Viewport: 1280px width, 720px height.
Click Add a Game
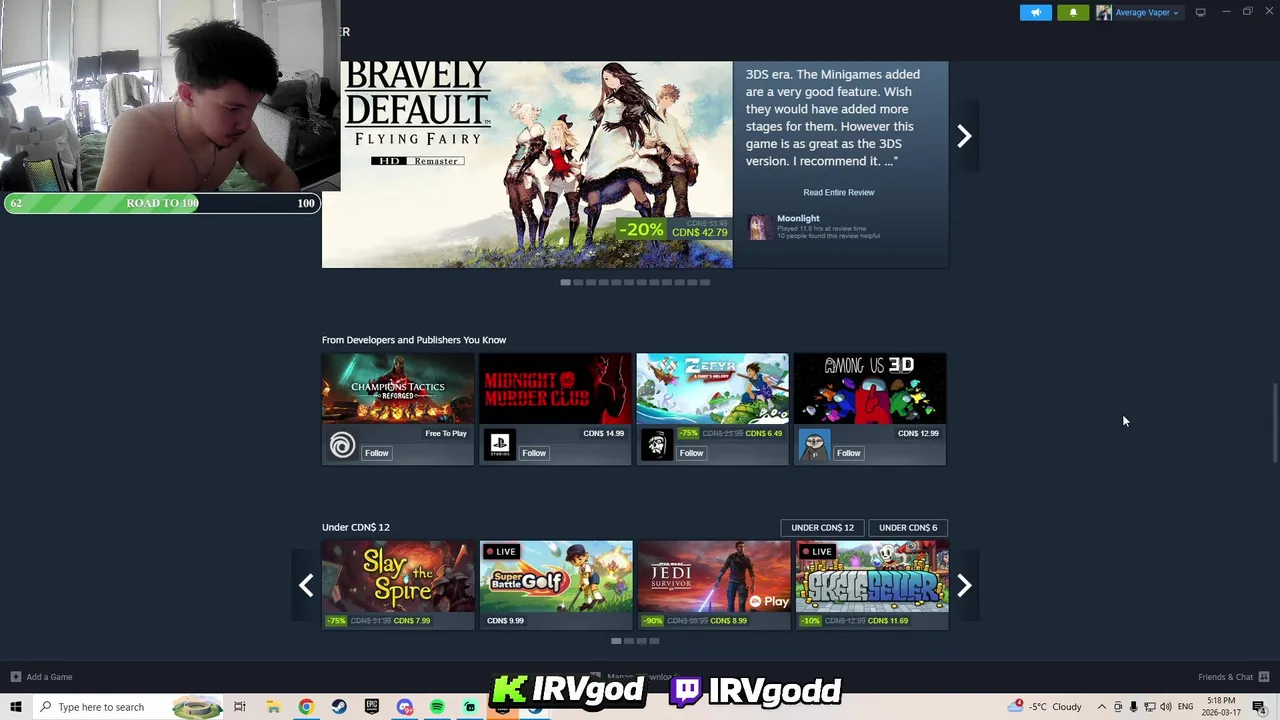tap(40, 677)
